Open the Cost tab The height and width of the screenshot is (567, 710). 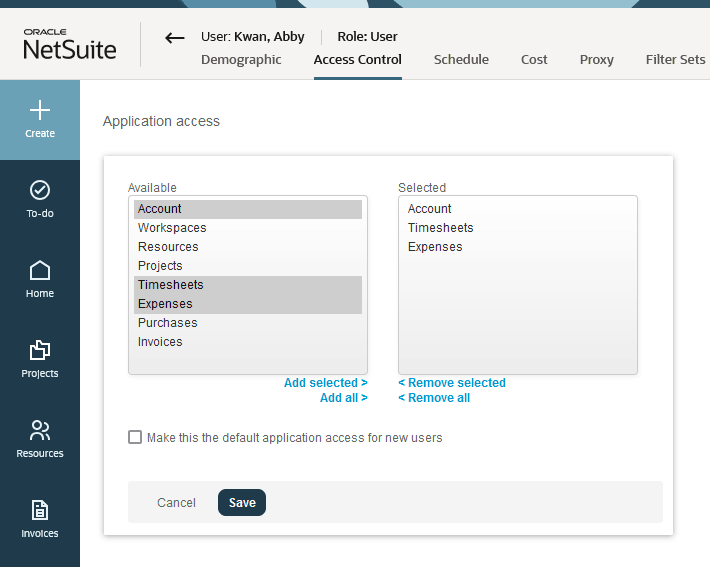pos(534,59)
